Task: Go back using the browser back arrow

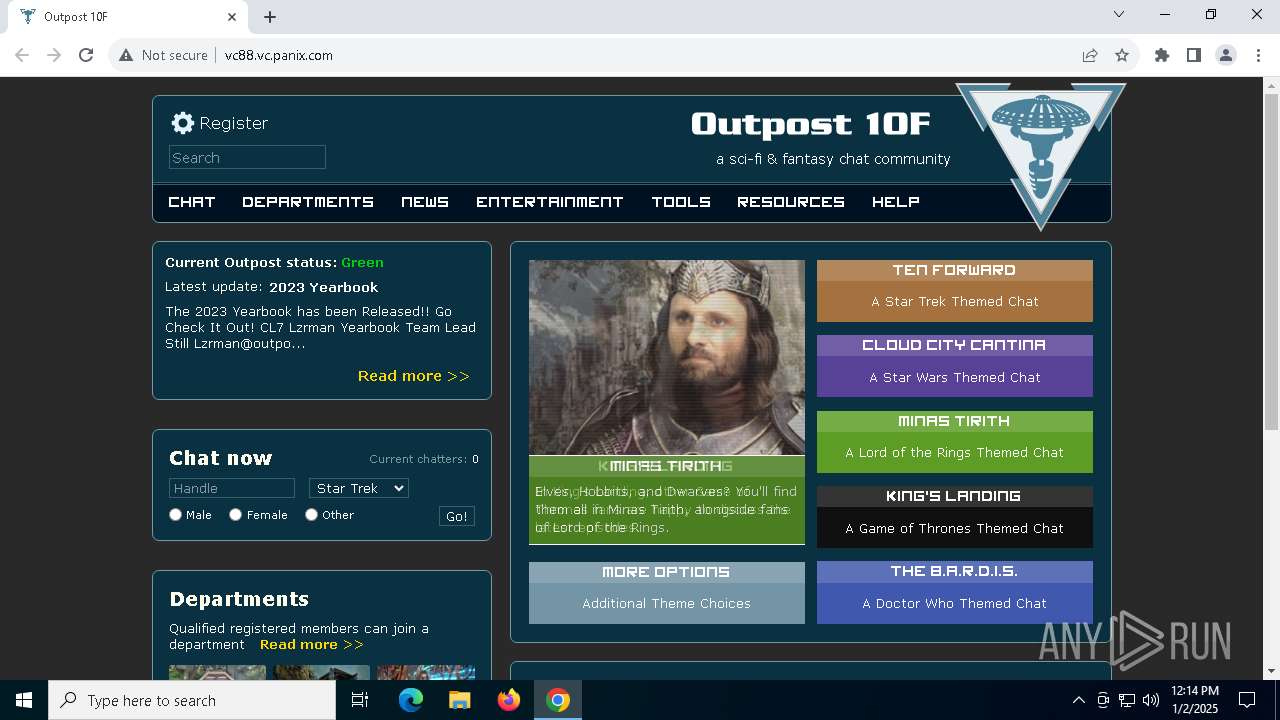Action: [x=22, y=55]
